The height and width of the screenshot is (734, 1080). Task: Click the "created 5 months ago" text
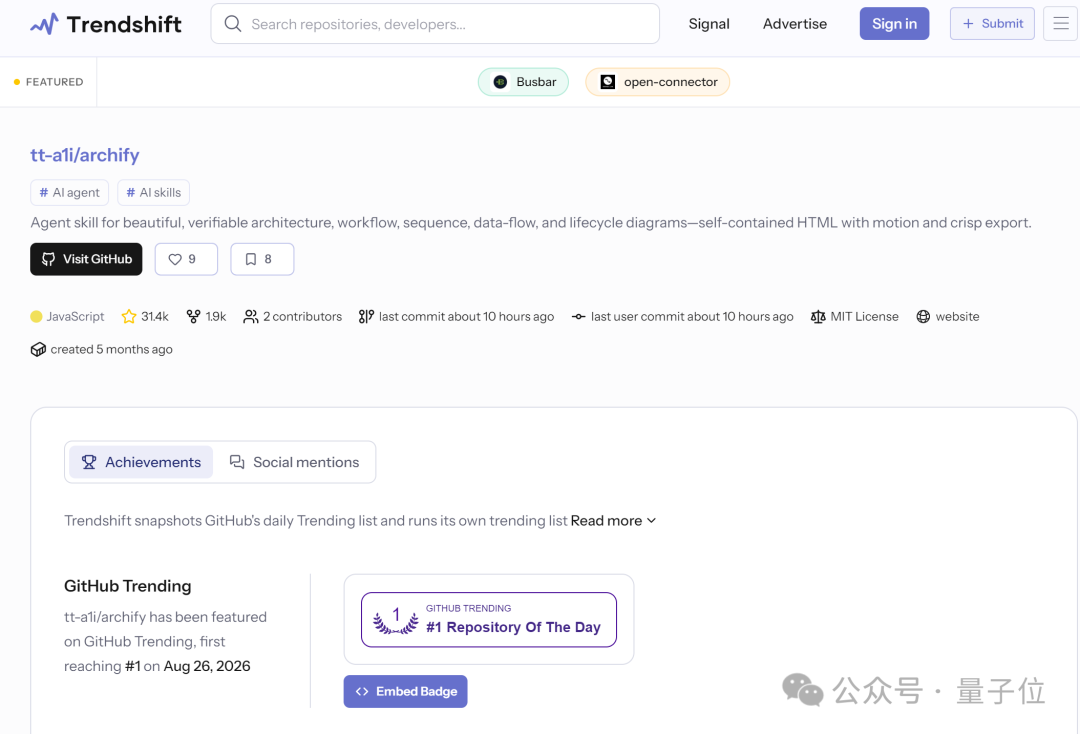point(112,350)
